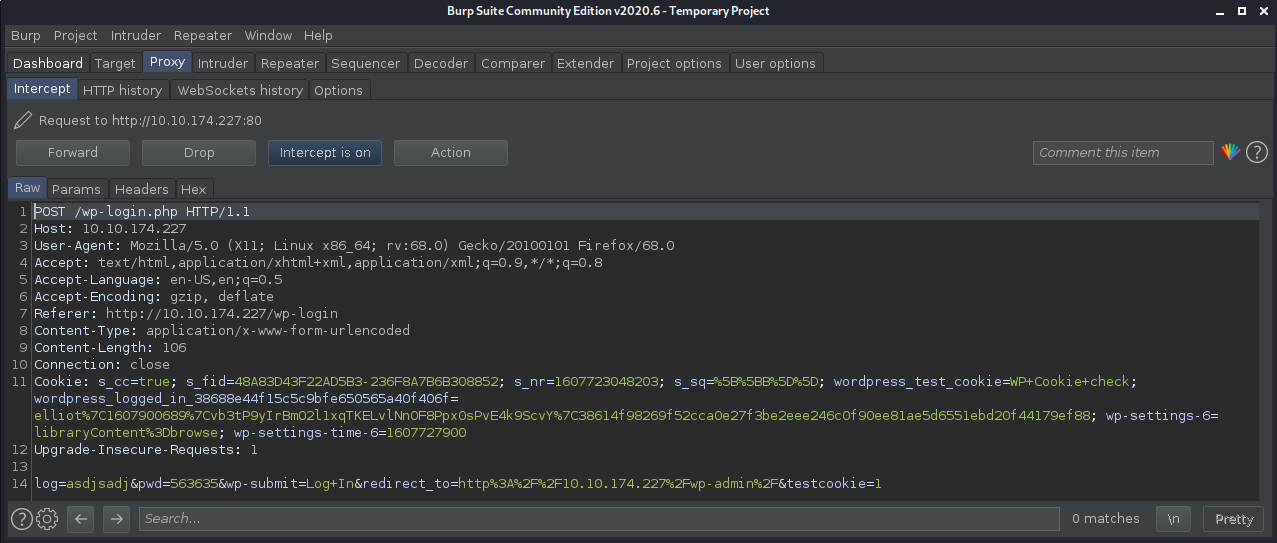1277x543 pixels.
Task: Click the Upgrade-Insecure-Requests line
Action: tap(146, 449)
